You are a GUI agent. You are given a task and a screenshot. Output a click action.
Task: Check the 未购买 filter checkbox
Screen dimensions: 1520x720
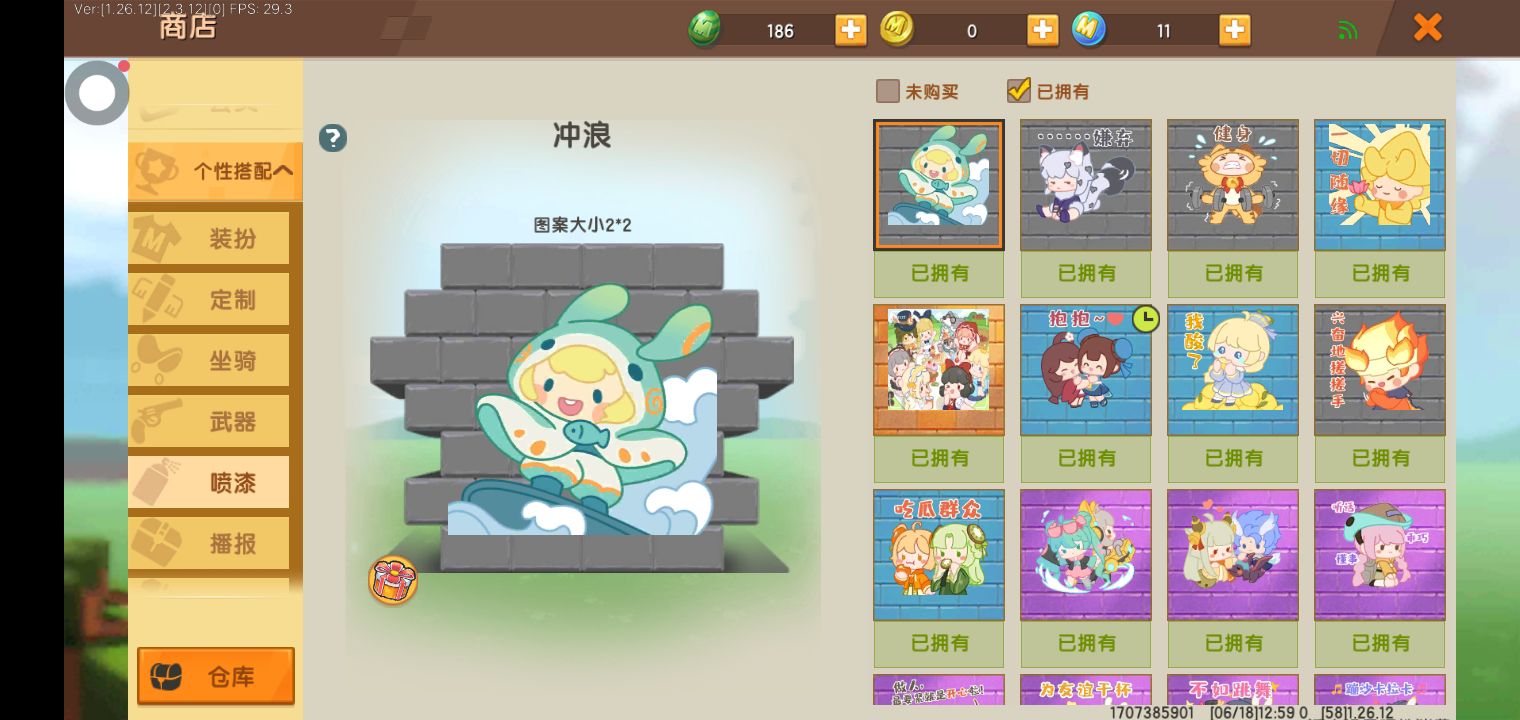(x=887, y=91)
